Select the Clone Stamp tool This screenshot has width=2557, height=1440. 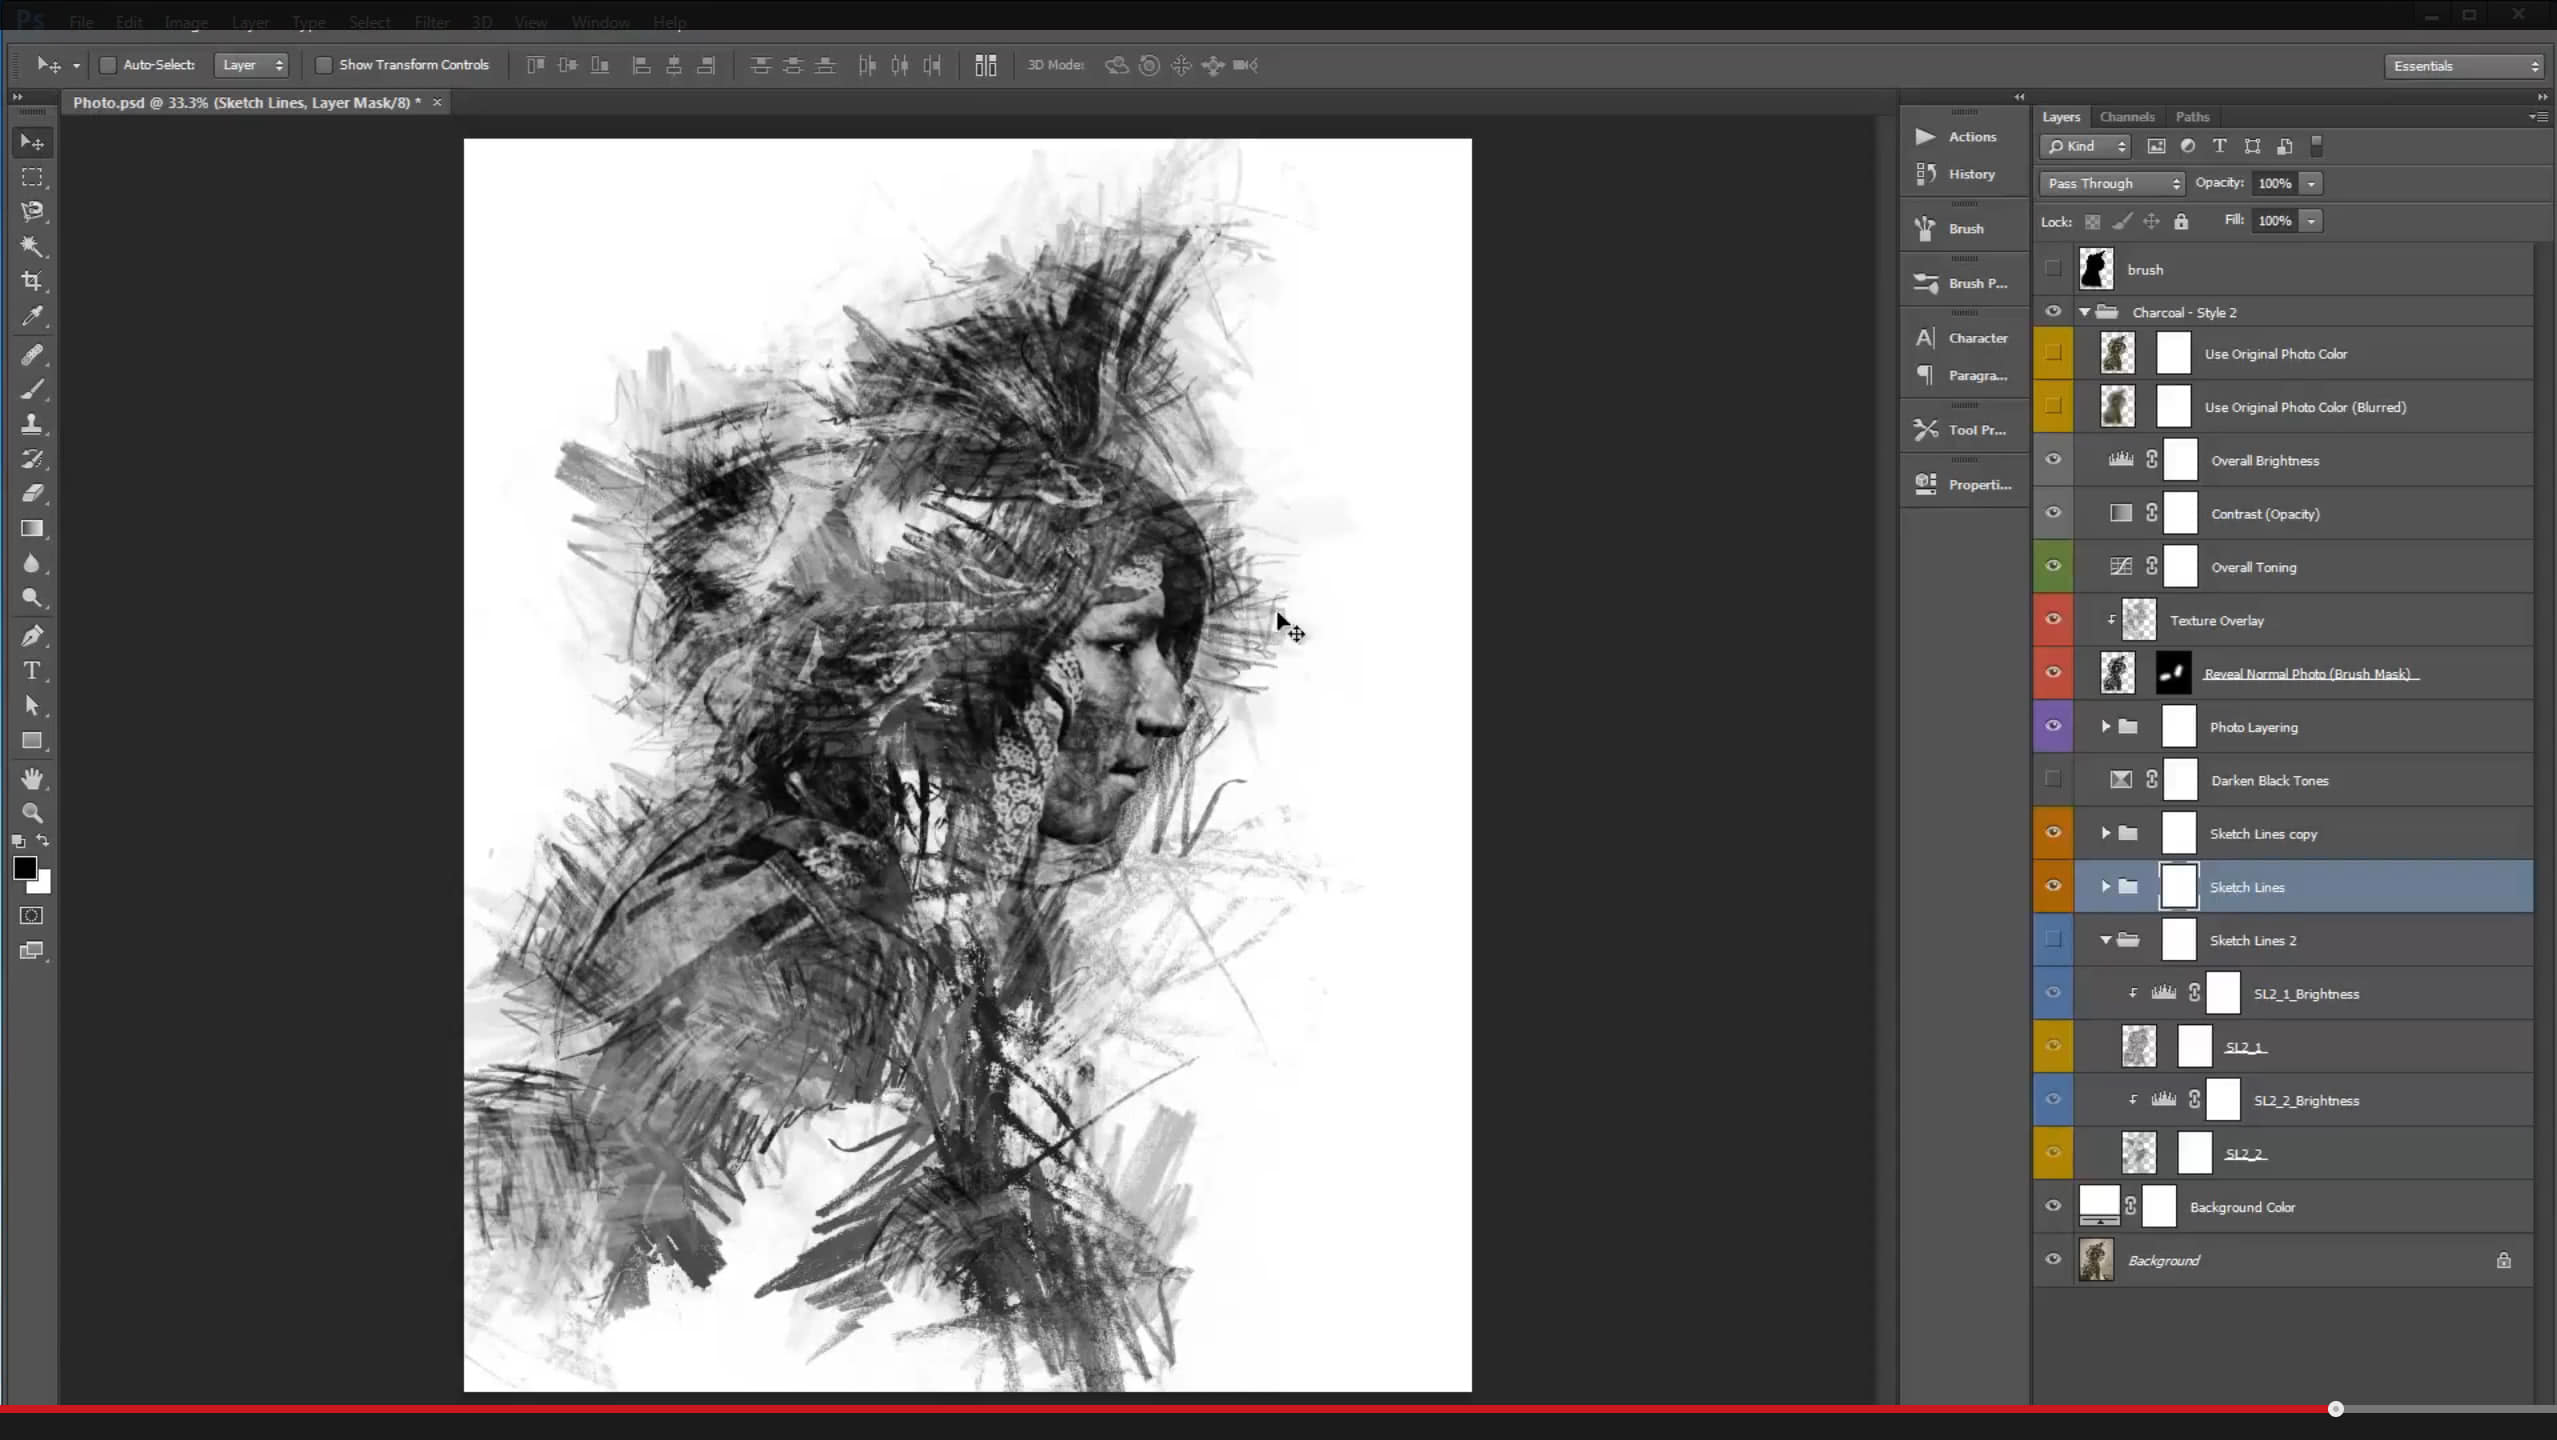pyautogui.click(x=32, y=424)
